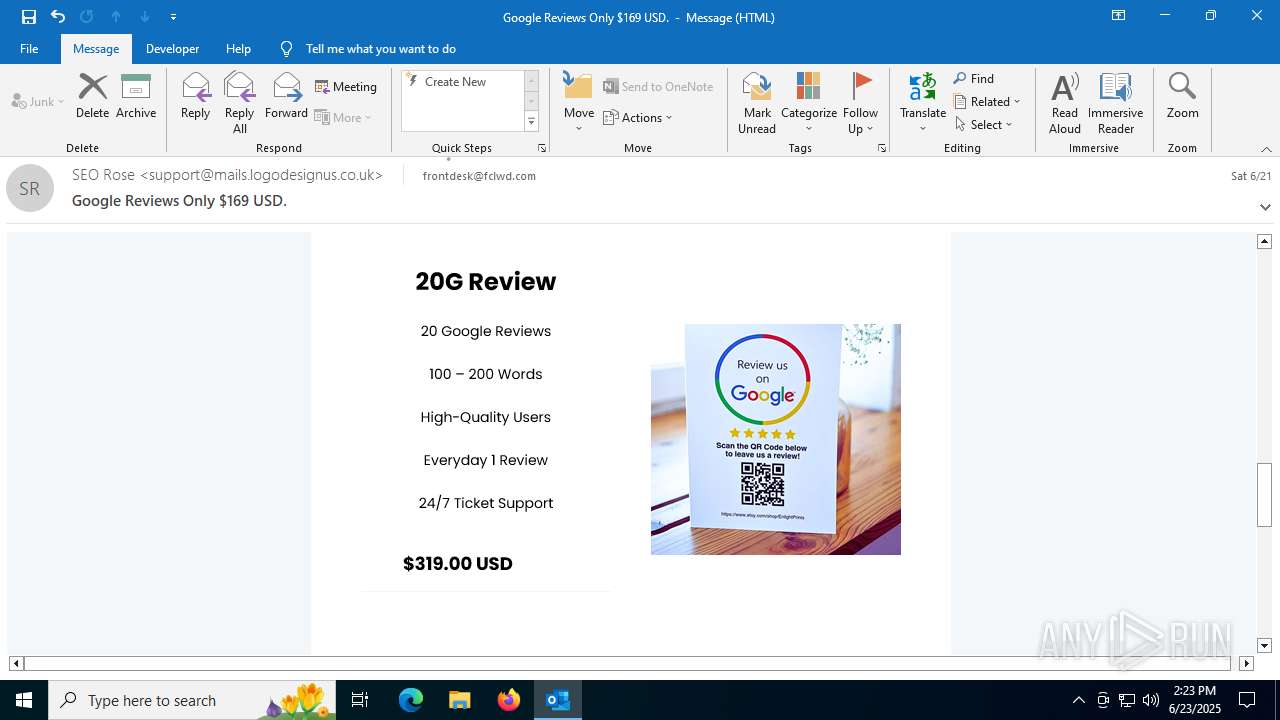This screenshot has width=1280, height=720.
Task: Switch to the Developer tab
Action: tap(172, 48)
